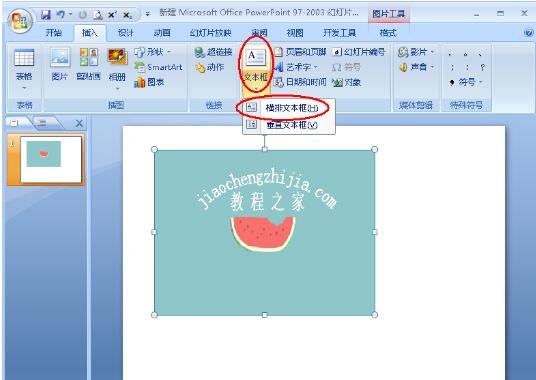
Task: Open the 开发工具 ribbon tab
Action: (339, 33)
